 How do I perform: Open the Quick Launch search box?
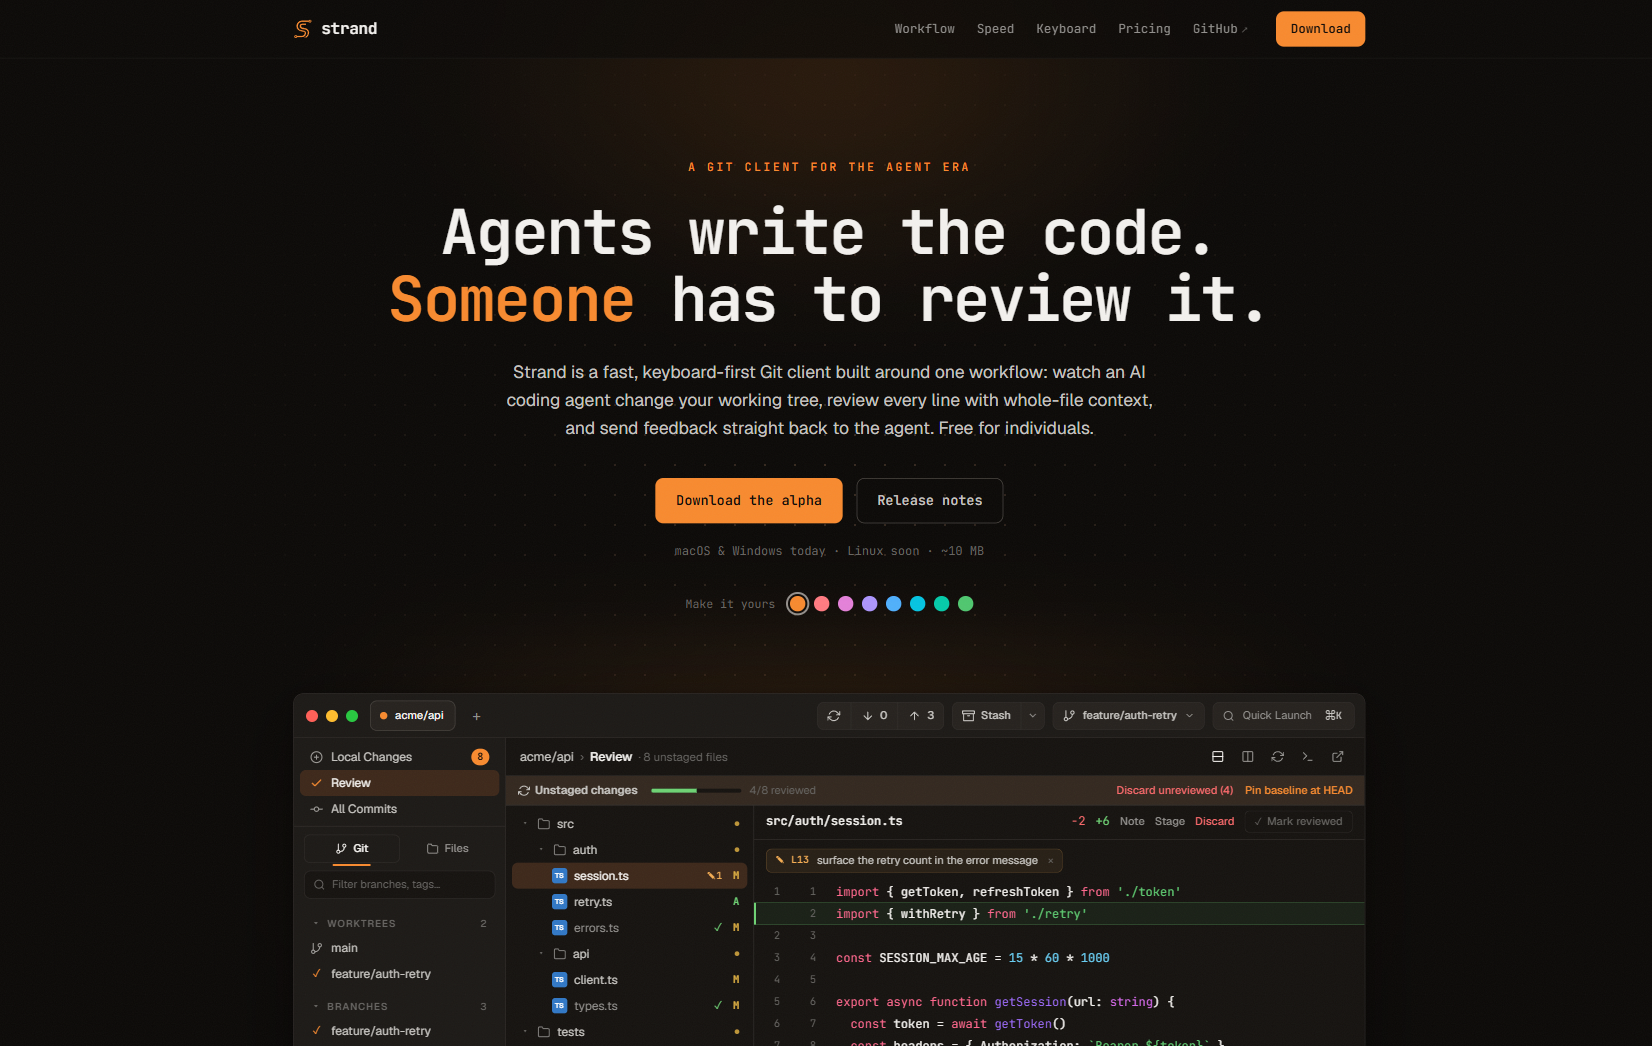tap(1284, 716)
